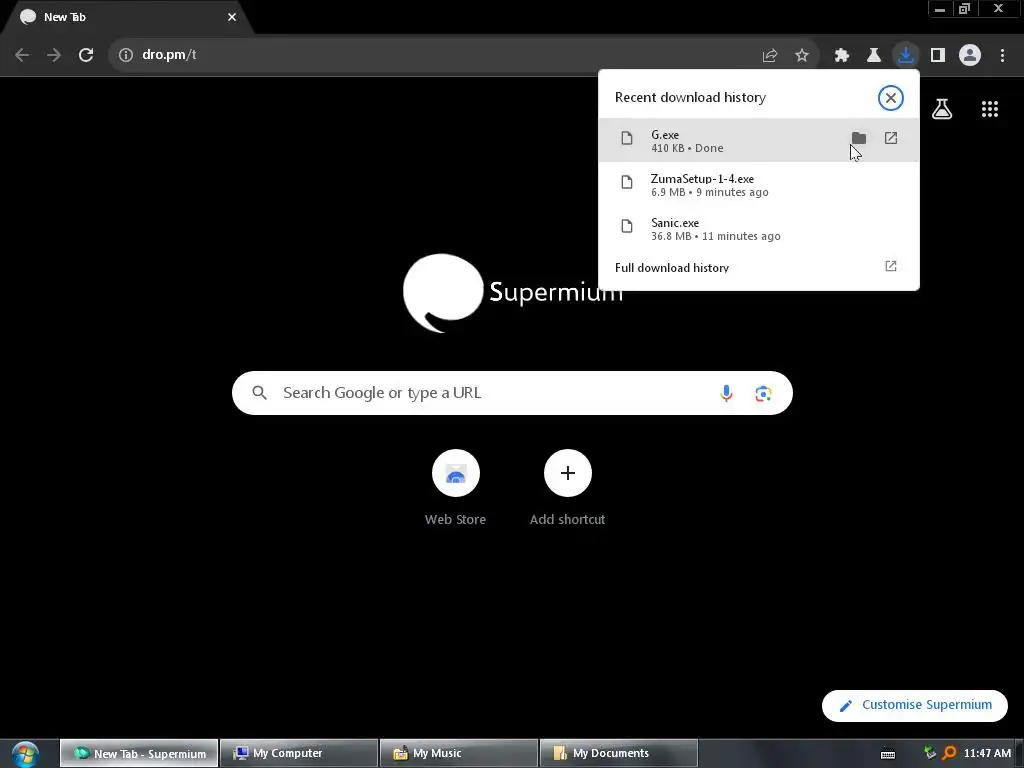Click the Add shortcut button

tap(568, 487)
